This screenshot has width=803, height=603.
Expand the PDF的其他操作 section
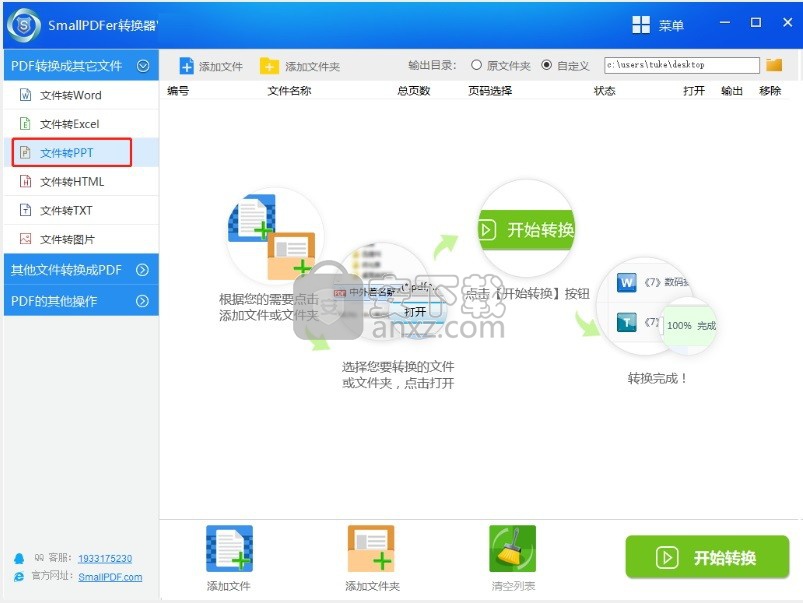click(x=142, y=301)
